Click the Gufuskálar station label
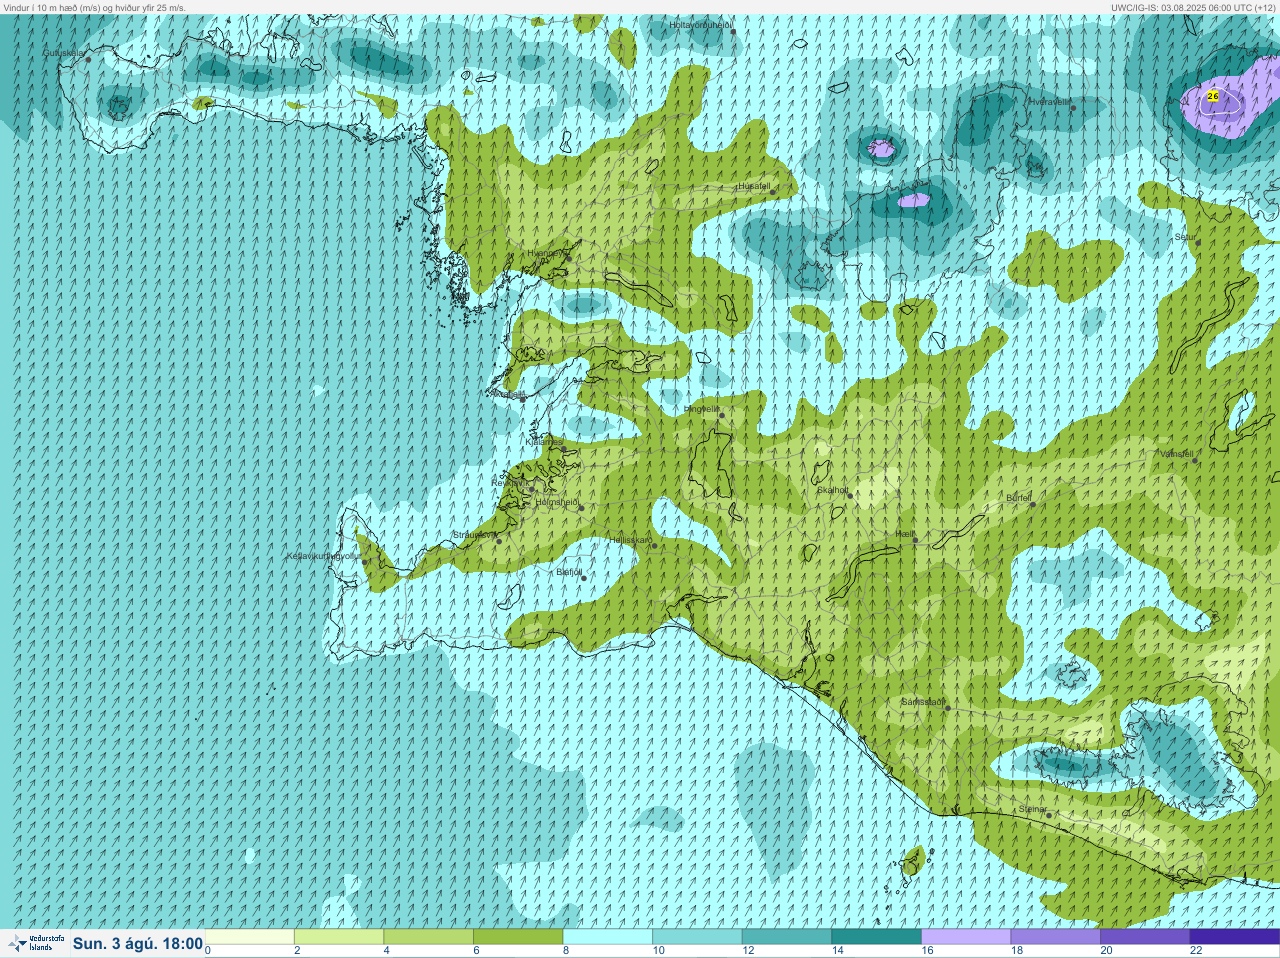1280x958 pixels. [63, 53]
